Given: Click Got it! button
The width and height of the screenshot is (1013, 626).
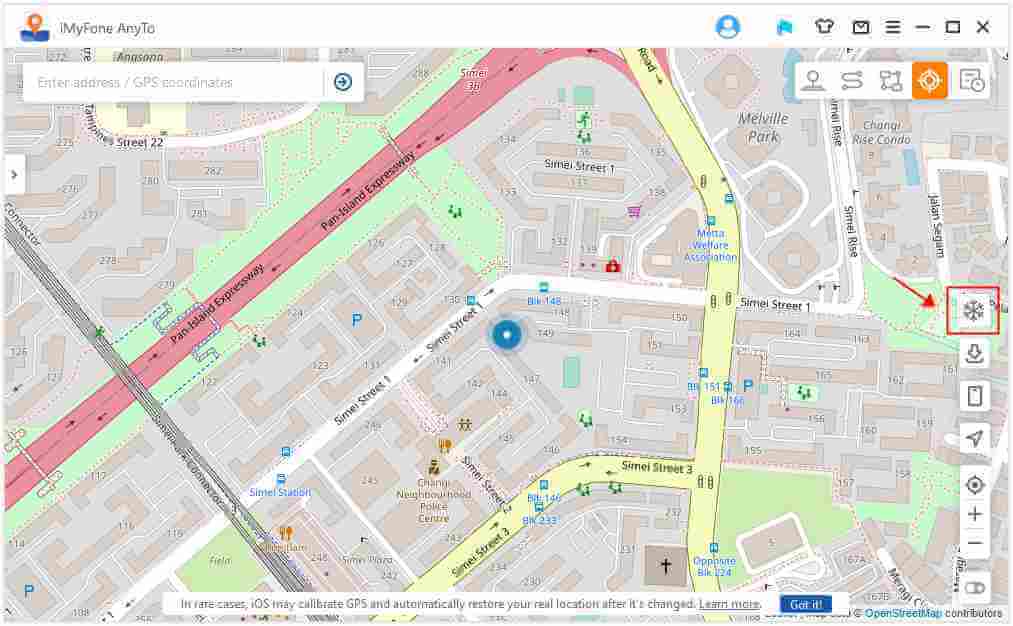Looking at the screenshot, I should (806, 605).
